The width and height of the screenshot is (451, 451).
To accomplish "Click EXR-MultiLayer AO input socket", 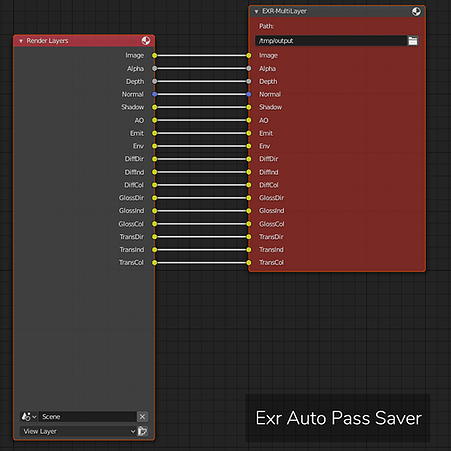I will click(x=249, y=120).
